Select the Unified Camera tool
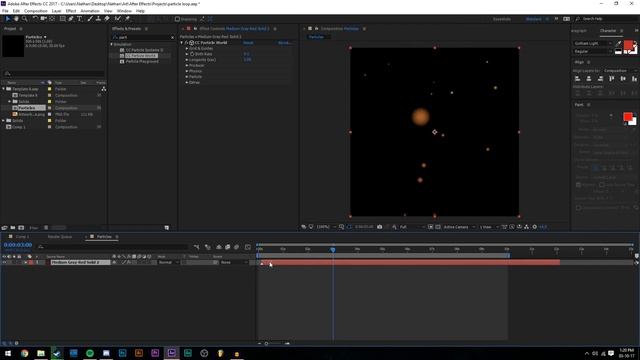Image resolution: width=640 pixels, height=360 pixels. click(x=43, y=19)
